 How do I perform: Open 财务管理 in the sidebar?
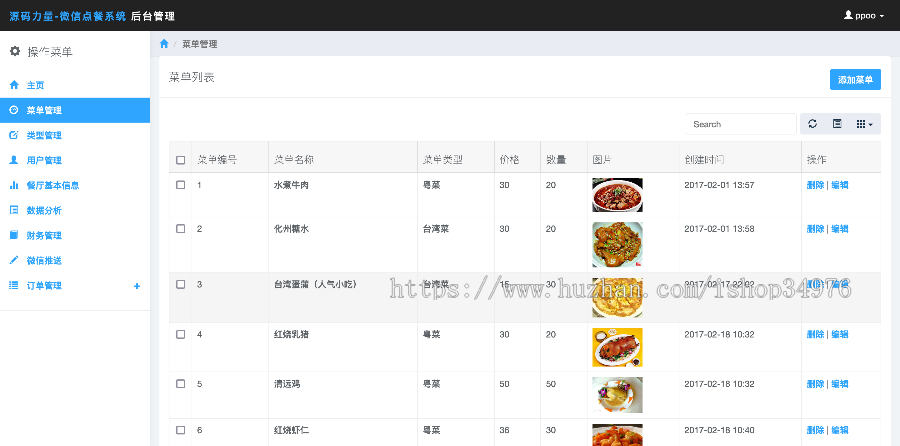[x=75, y=235]
